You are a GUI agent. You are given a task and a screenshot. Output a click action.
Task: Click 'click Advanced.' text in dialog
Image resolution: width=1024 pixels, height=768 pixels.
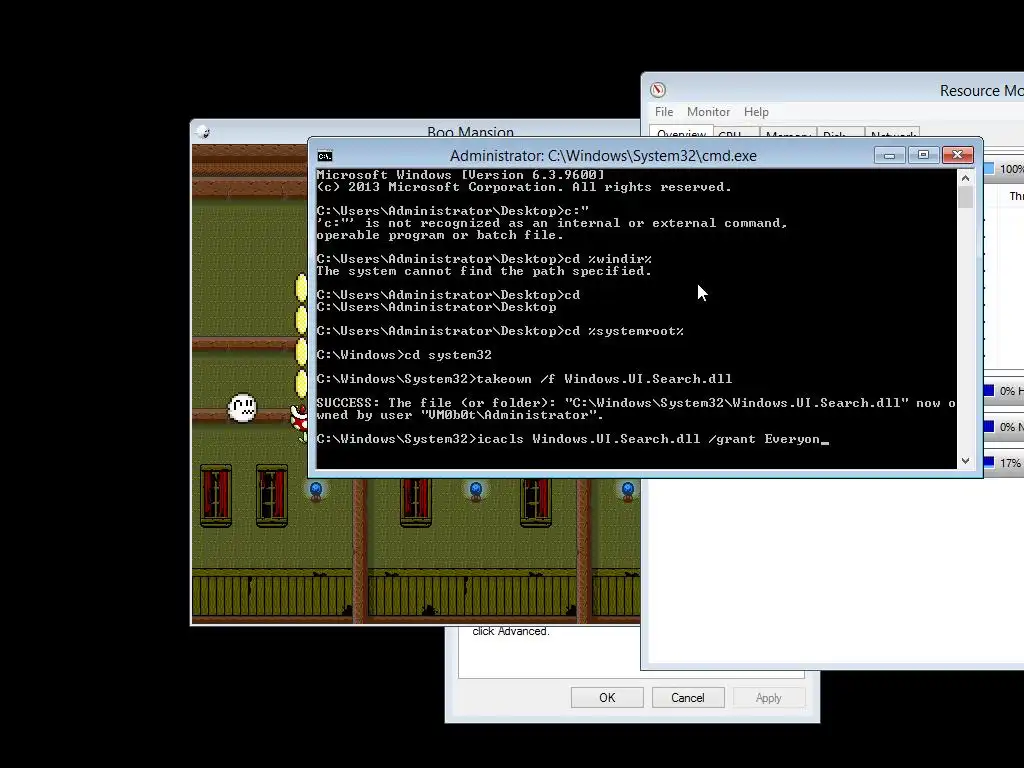pyautogui.click(x=511, y=631)
